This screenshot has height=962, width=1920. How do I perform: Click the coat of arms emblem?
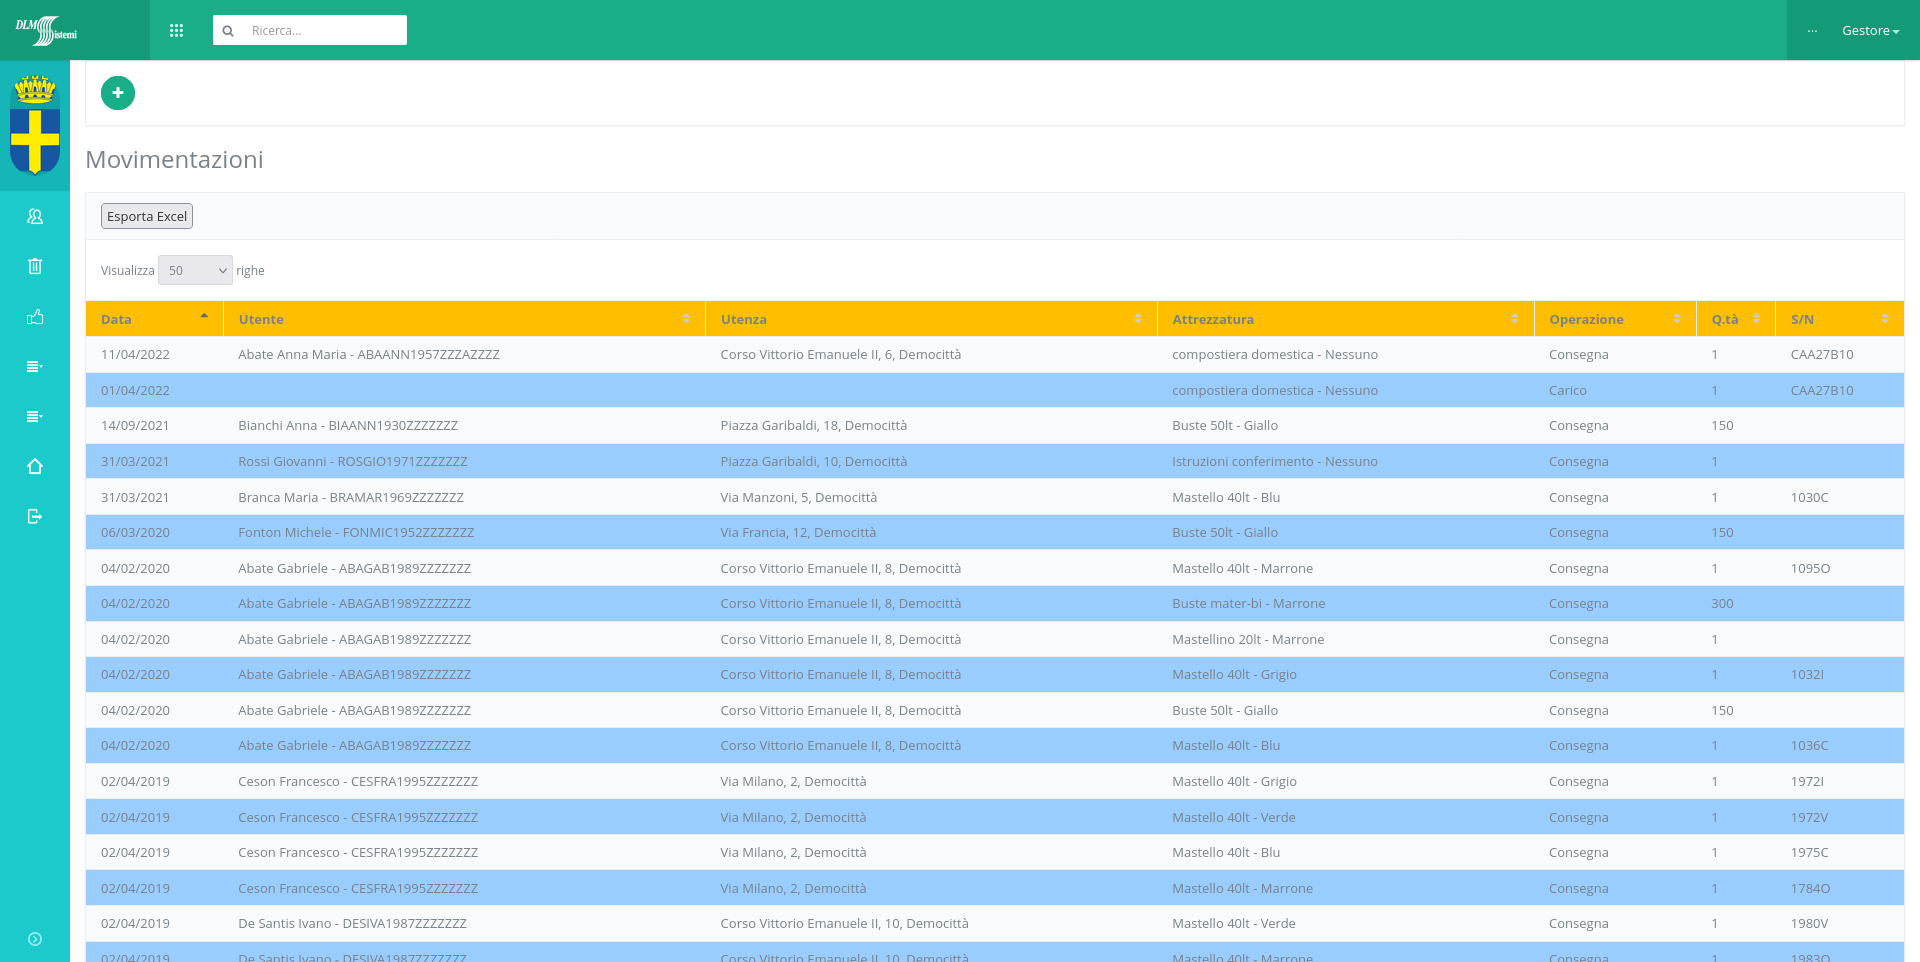[35, 125]
